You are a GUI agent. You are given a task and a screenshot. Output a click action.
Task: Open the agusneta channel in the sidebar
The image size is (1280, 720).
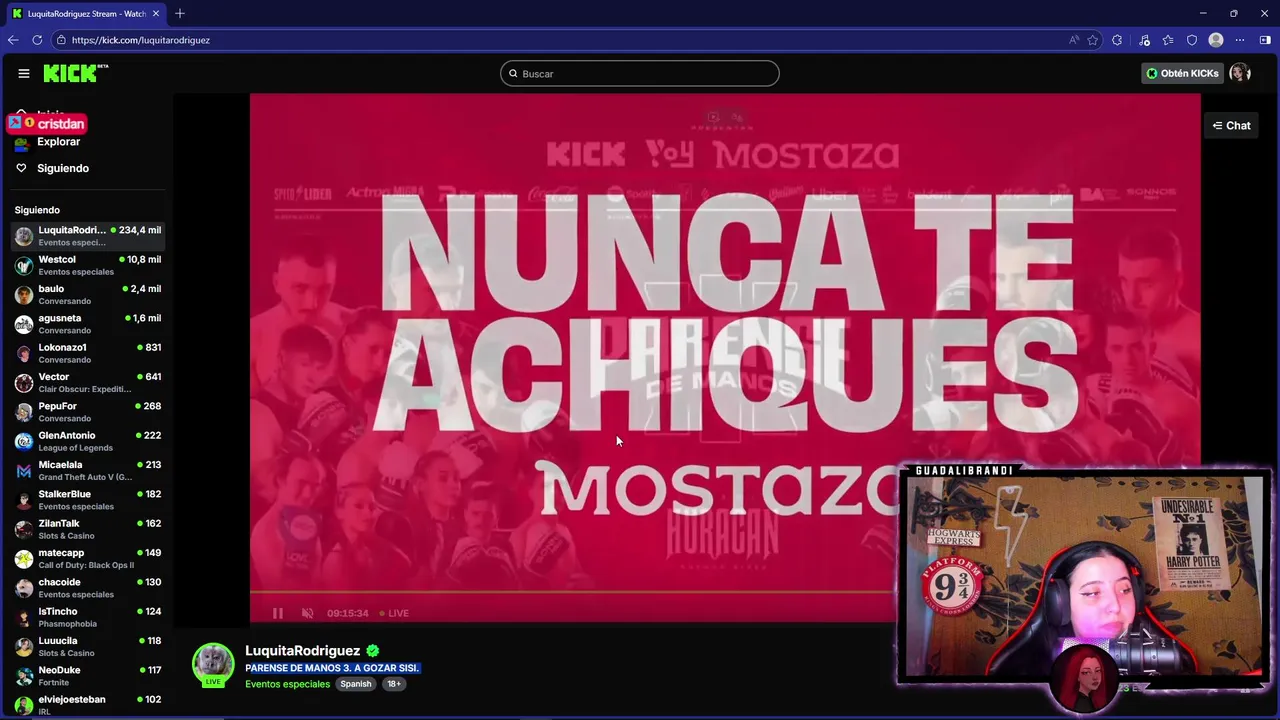tap(88, 324)
